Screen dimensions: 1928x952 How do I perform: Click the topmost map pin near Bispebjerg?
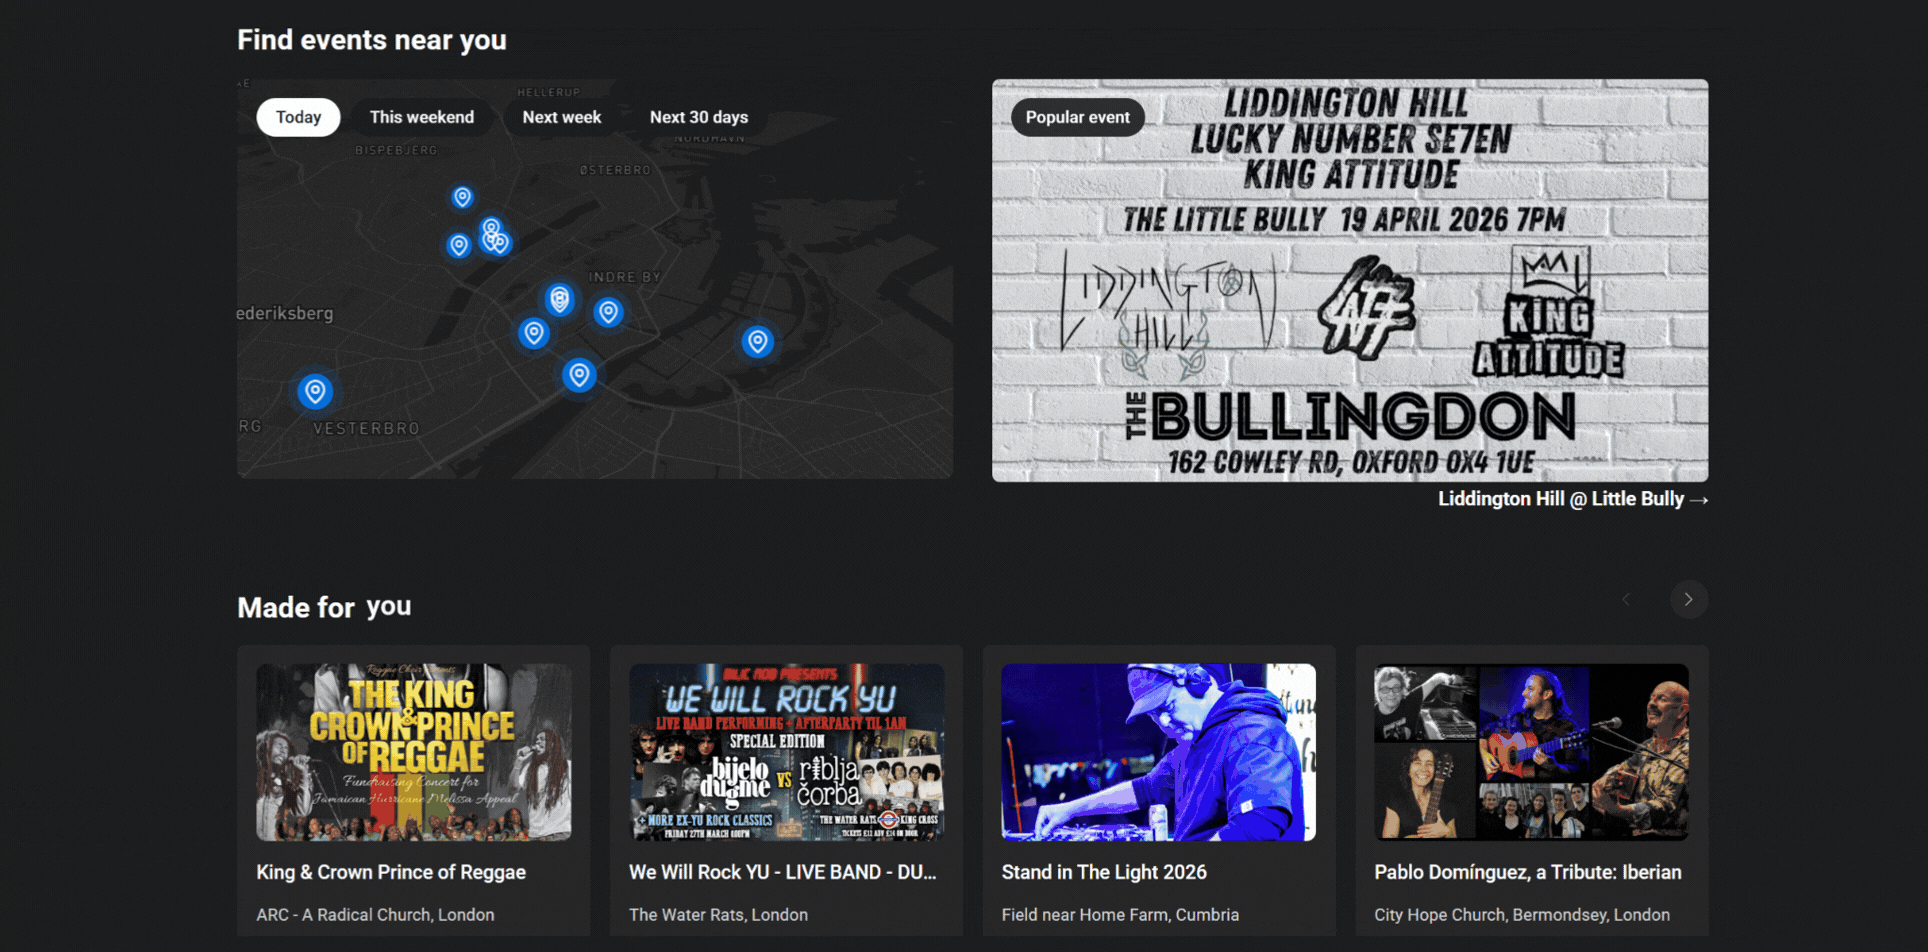coord(462,197)
